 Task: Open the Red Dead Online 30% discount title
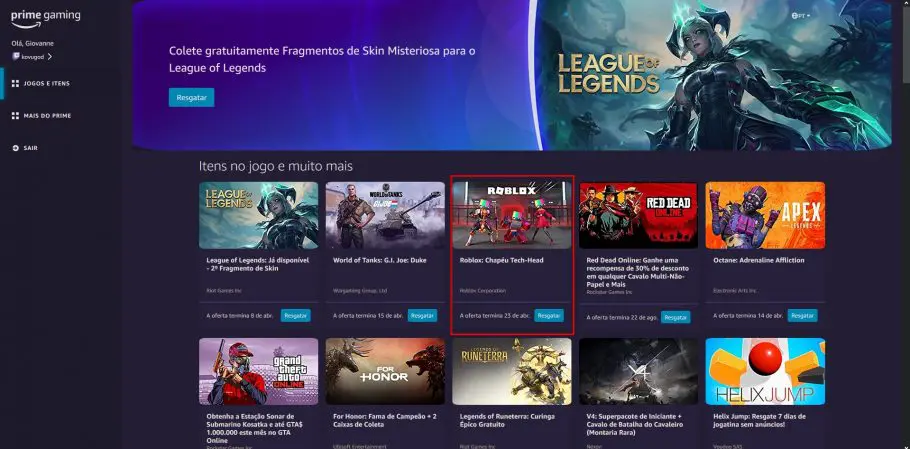click(x=638, y=273)
